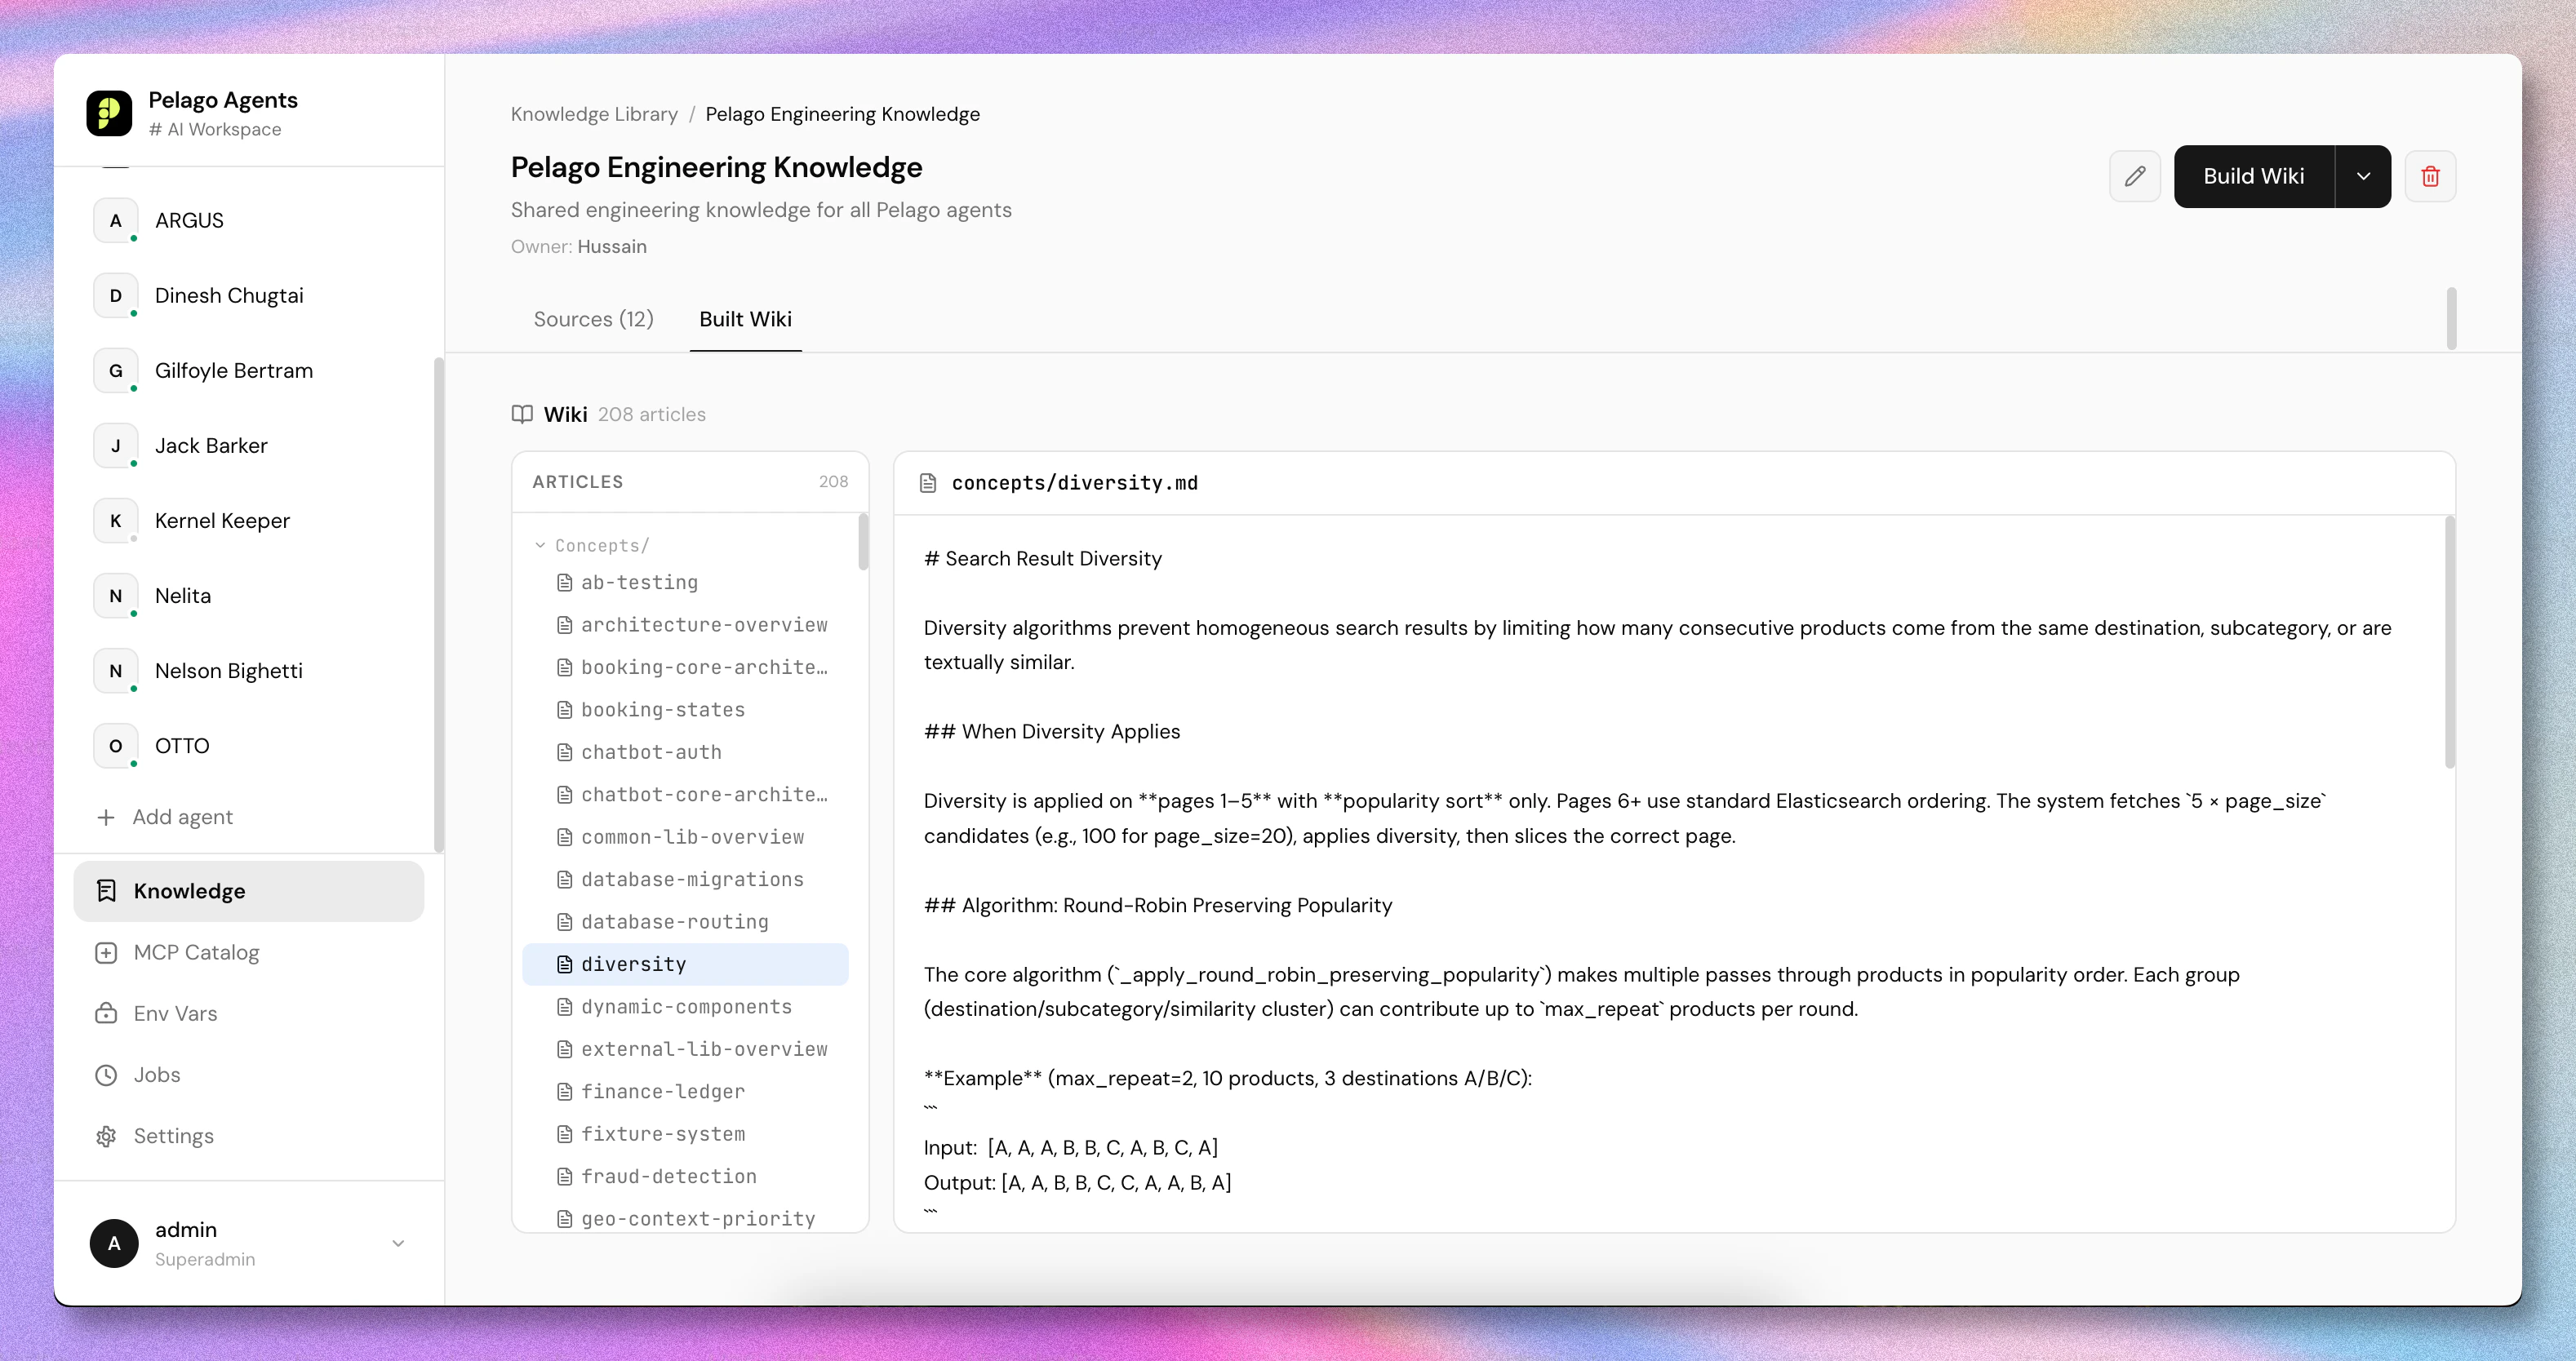Open Gilfoyle Bertram's avatar icon

click(116, 370)
